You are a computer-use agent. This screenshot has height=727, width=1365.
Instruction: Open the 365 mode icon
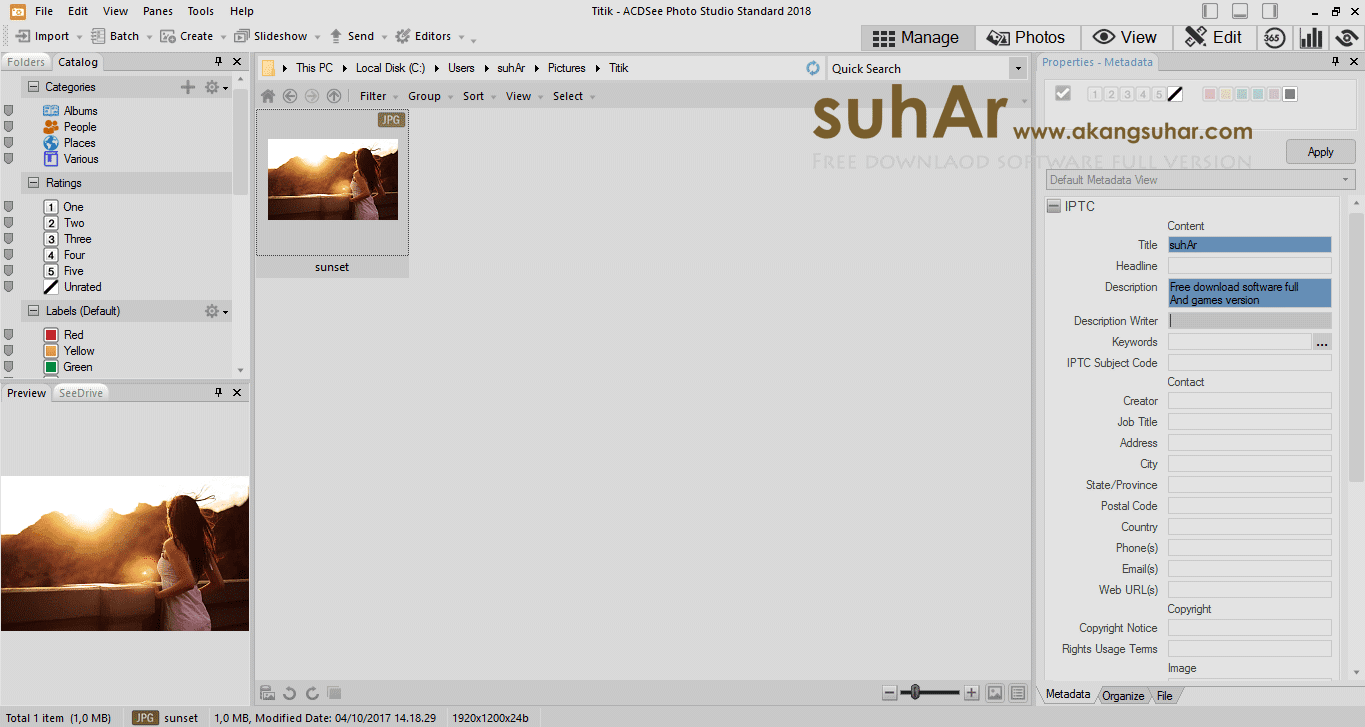pyautogui.click(x=1273, y=38)
